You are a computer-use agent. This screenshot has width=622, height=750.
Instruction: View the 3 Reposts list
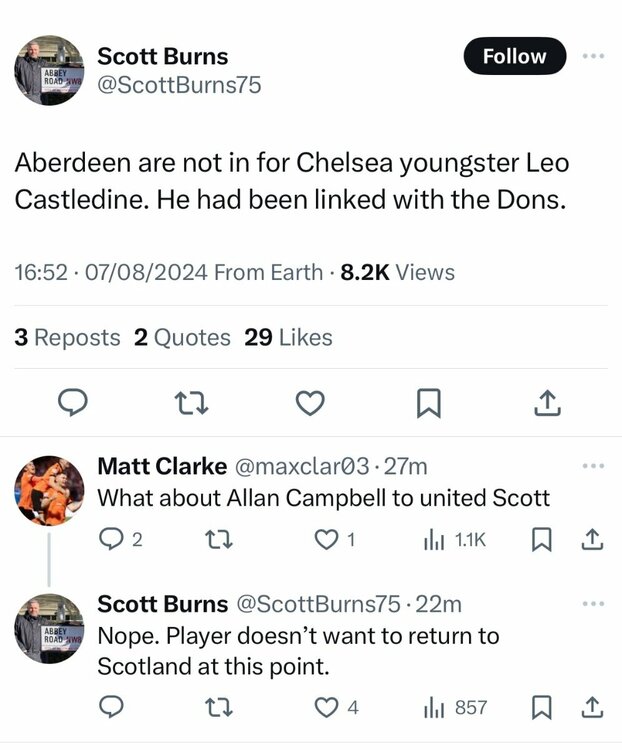pos(67,338)
